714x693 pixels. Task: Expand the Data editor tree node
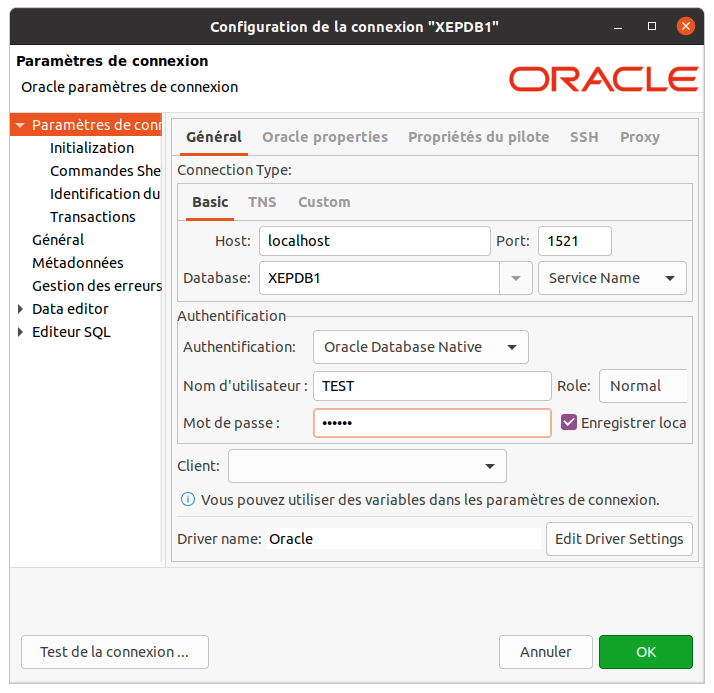pyautogui.click(x=21, y=309)
